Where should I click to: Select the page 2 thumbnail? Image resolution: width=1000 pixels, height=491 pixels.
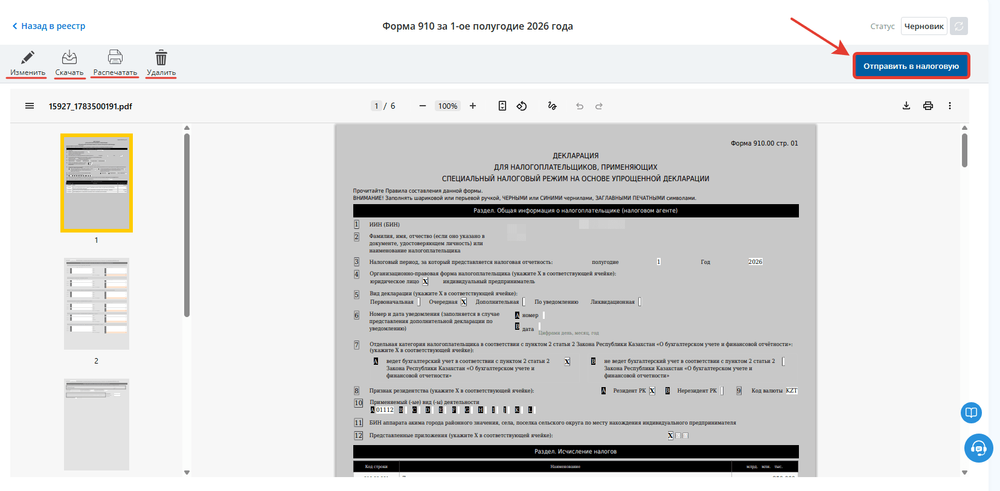tap(96, 304)
